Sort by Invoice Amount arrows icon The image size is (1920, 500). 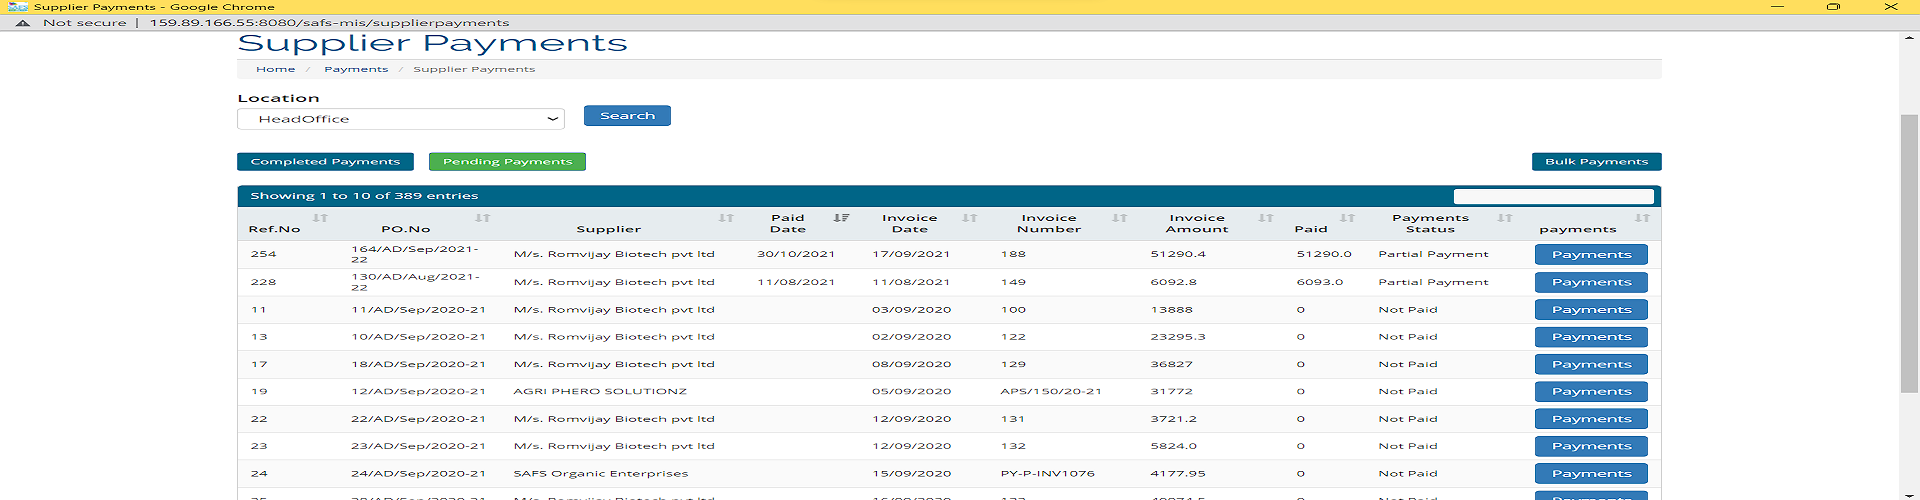pyautogui.click(x=1265, y=218)
